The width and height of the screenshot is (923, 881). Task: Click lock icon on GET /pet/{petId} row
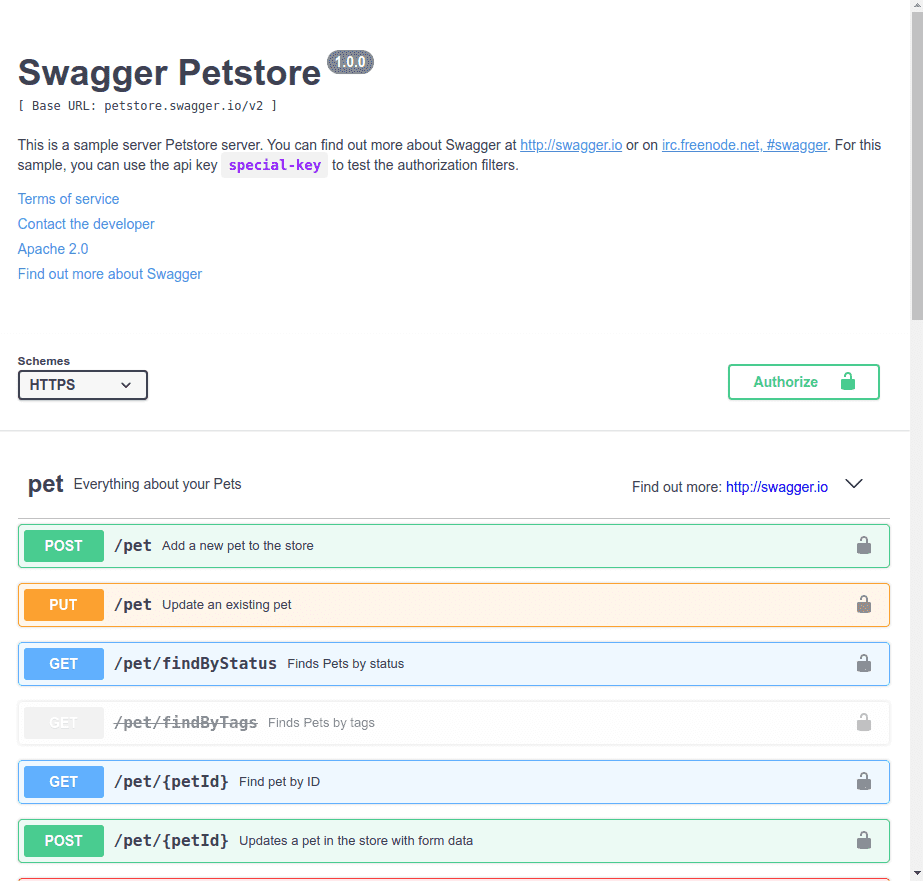coord(863,782)
